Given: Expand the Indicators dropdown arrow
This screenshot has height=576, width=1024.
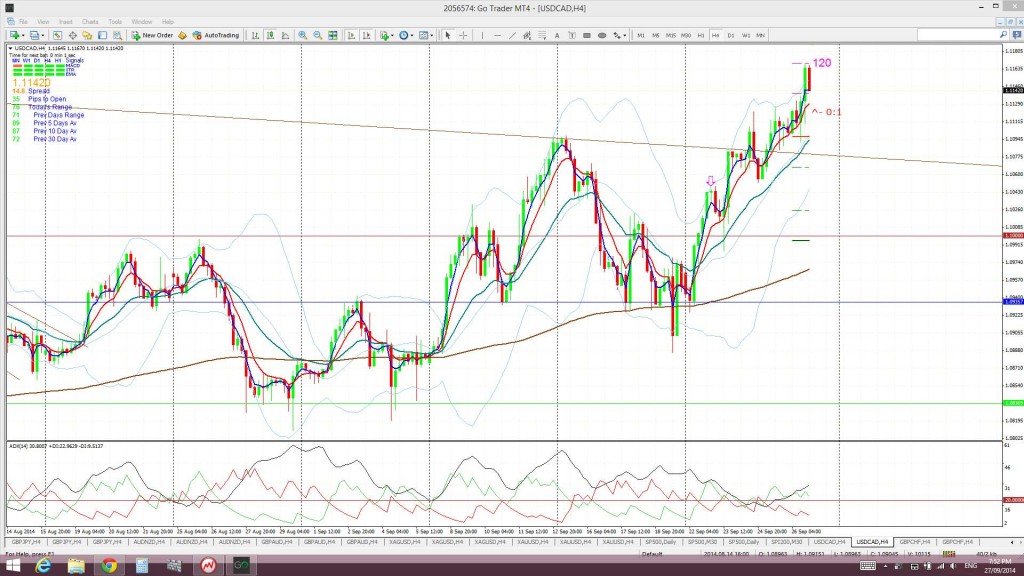Looking at the screenshot, I should (x=392, y=35).
